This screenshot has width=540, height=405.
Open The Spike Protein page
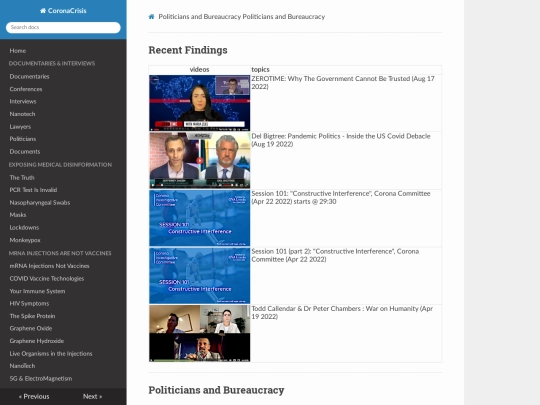coord(32,316)
